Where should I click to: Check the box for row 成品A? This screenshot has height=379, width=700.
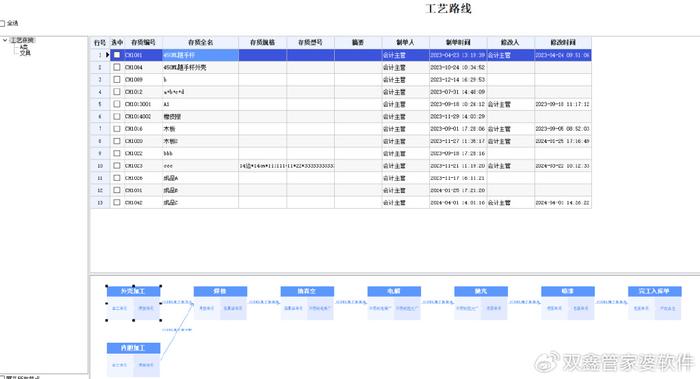tap(117, 178)
